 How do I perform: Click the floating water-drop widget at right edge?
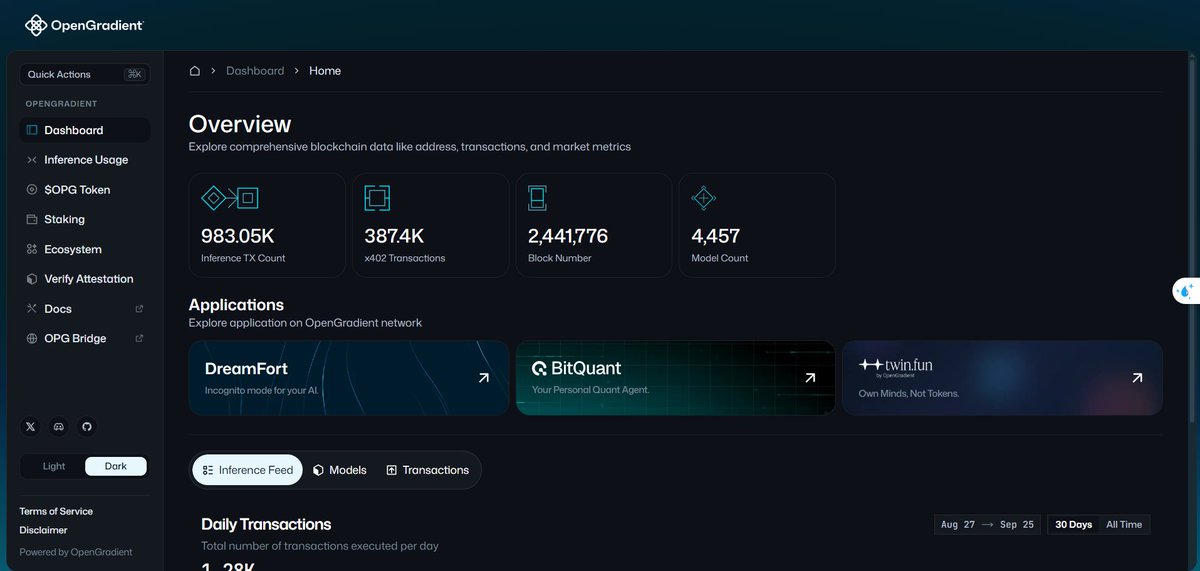[x=1186, y=291]
